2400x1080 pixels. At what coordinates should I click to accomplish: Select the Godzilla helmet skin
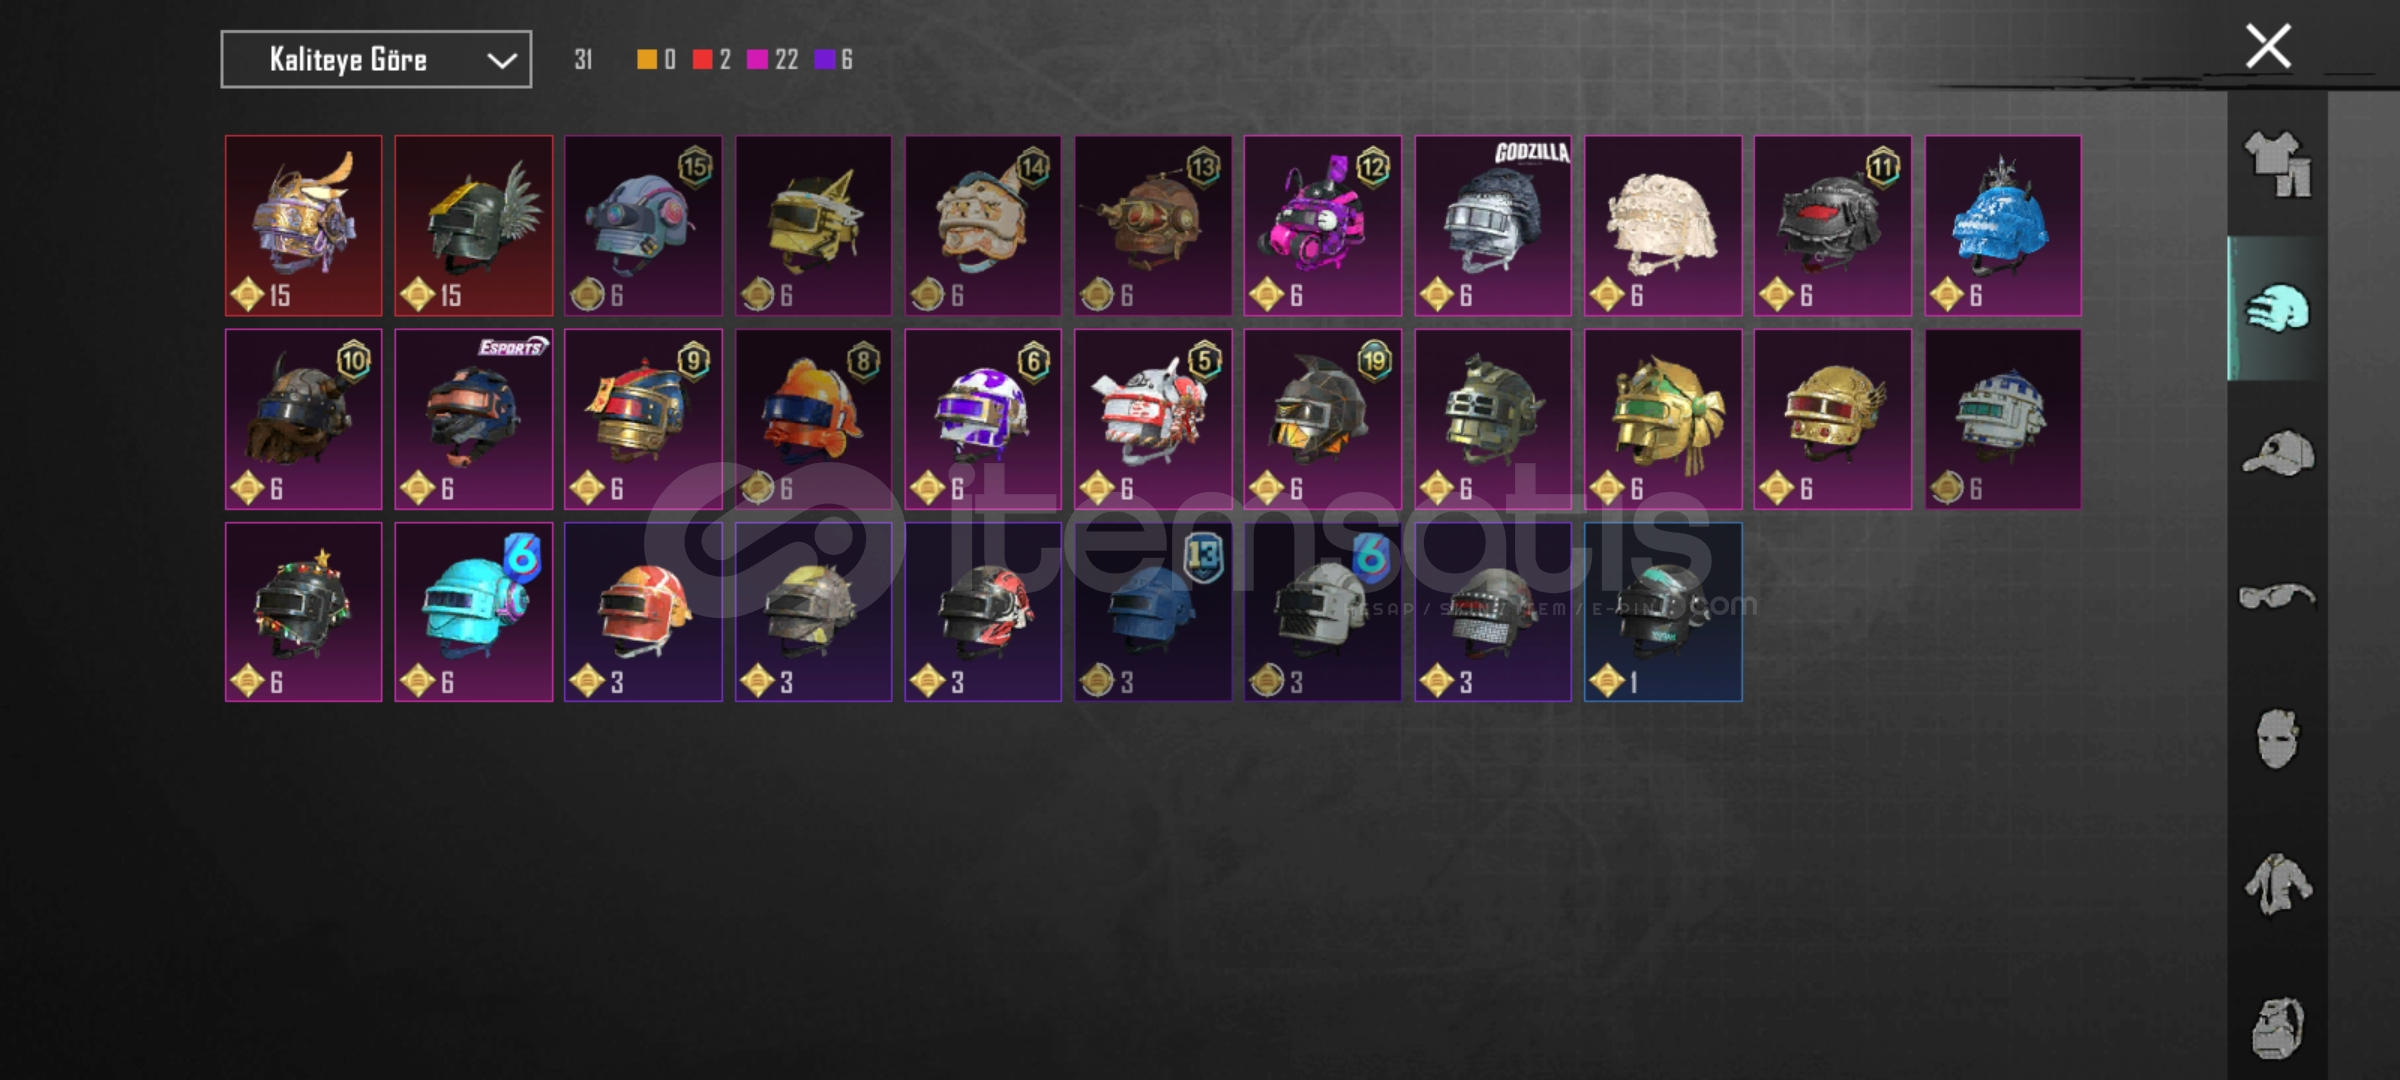1493,226
